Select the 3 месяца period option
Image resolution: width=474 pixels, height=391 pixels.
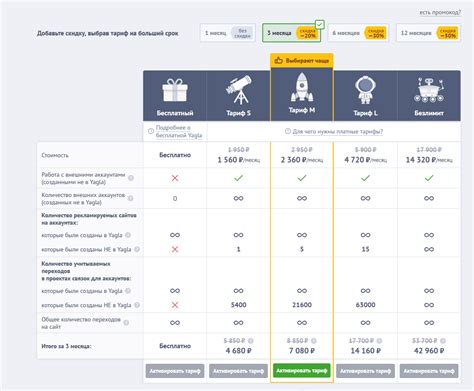[x=291, y=33]
